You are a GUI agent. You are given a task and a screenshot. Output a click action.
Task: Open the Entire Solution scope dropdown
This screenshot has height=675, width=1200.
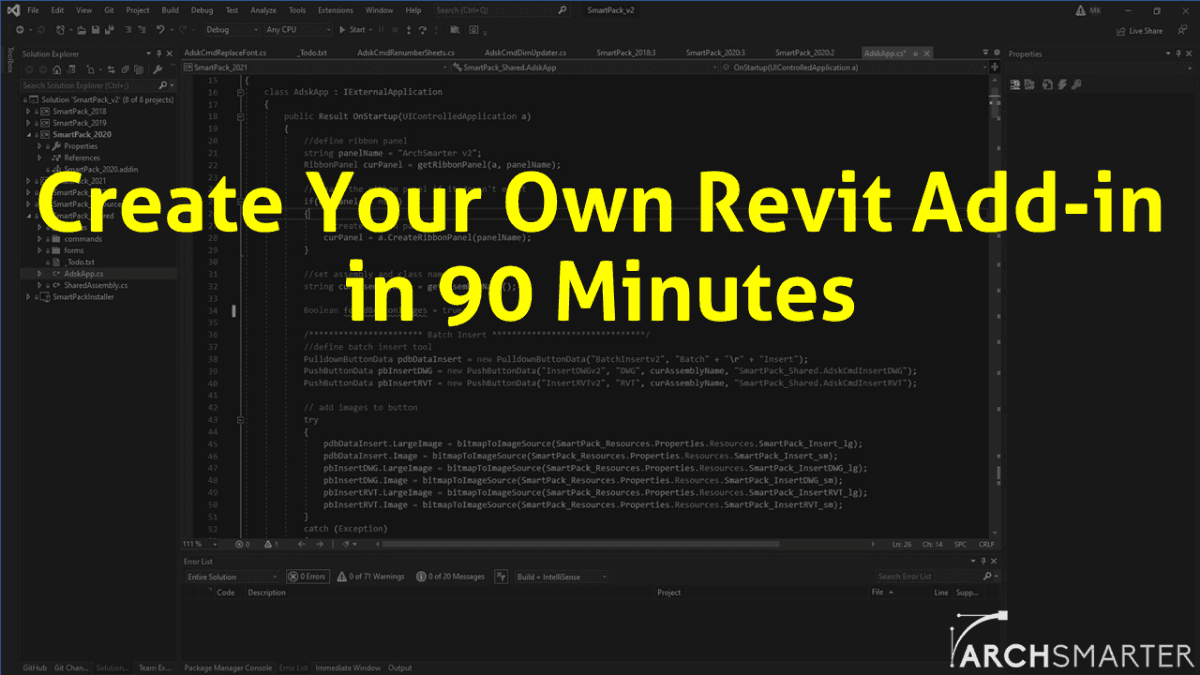(232, 577)
